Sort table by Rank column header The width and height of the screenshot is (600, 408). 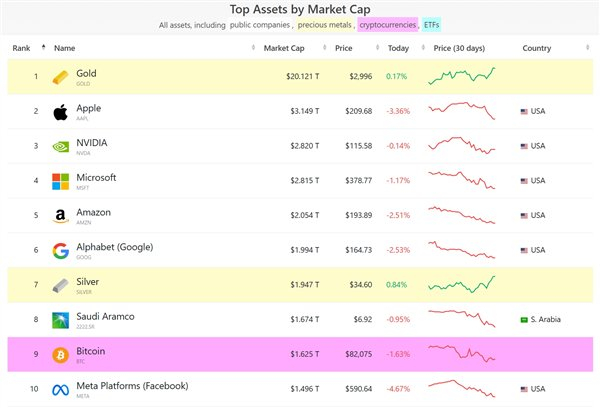[x=22, y=48]
